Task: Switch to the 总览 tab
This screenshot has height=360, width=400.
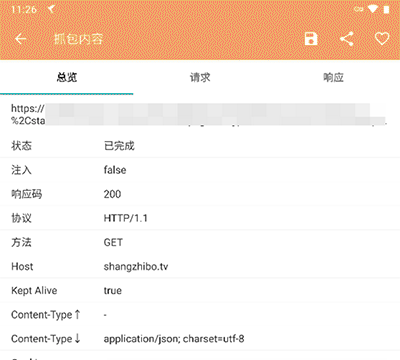Action: coord(67,77)
